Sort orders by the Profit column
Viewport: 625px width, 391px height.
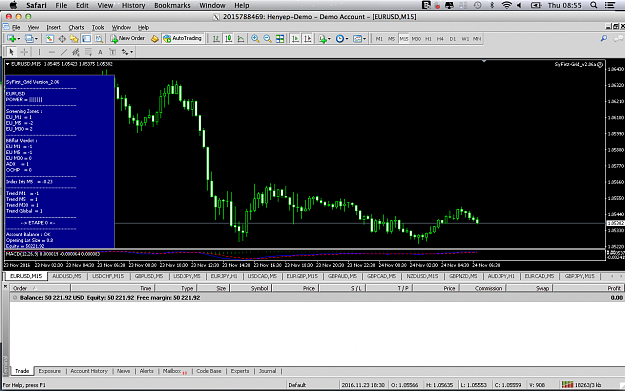point(588,288)
